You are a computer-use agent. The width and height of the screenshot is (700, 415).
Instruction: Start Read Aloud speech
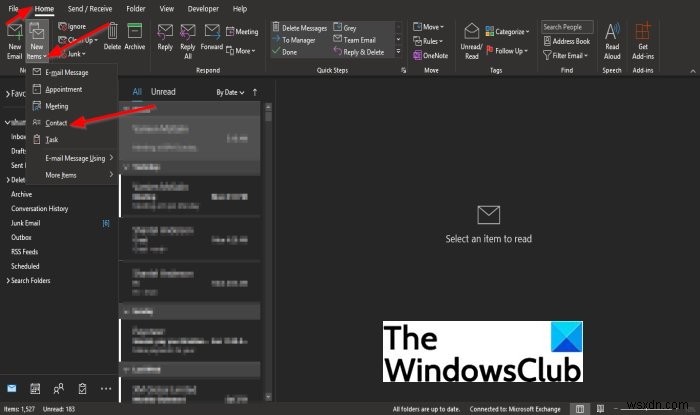pos(612,41)
